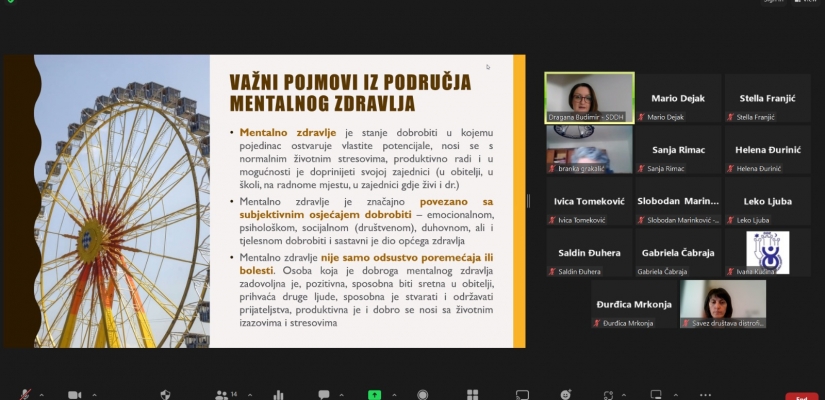The width and height of the screenshot is (825, 400).
Task: Select Ivica Tomeković's participant tile
Action: [x=589, y=201]
